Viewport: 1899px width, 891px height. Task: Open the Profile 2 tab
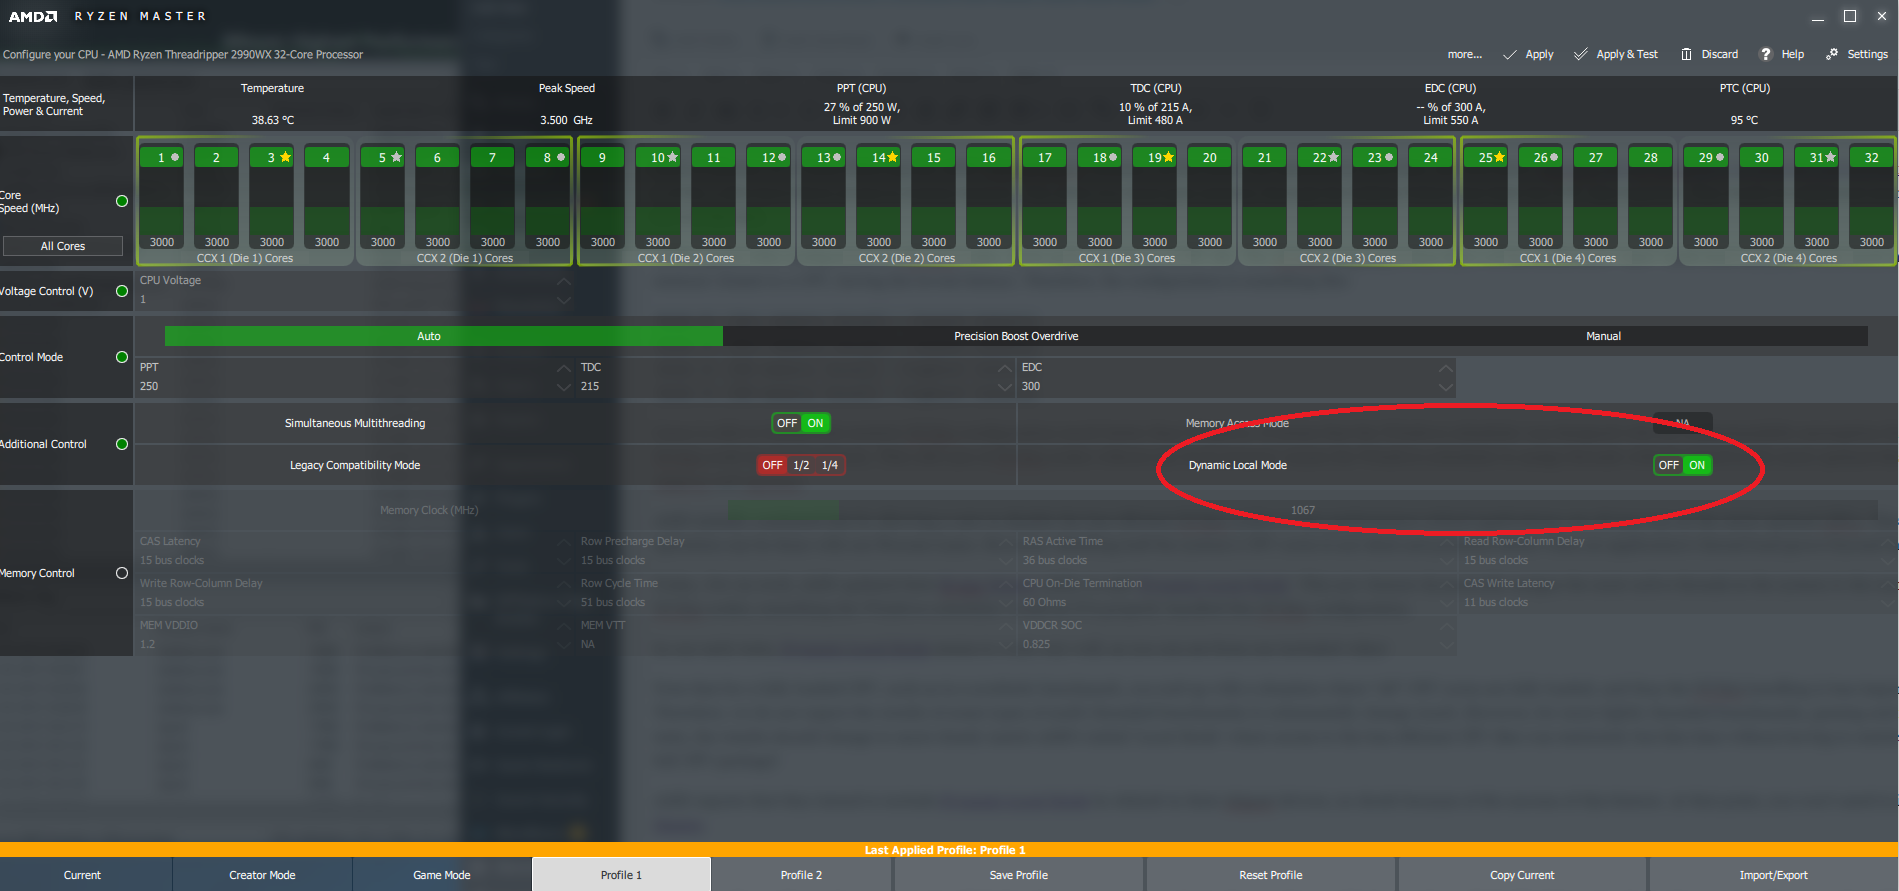tap(801, 875)
